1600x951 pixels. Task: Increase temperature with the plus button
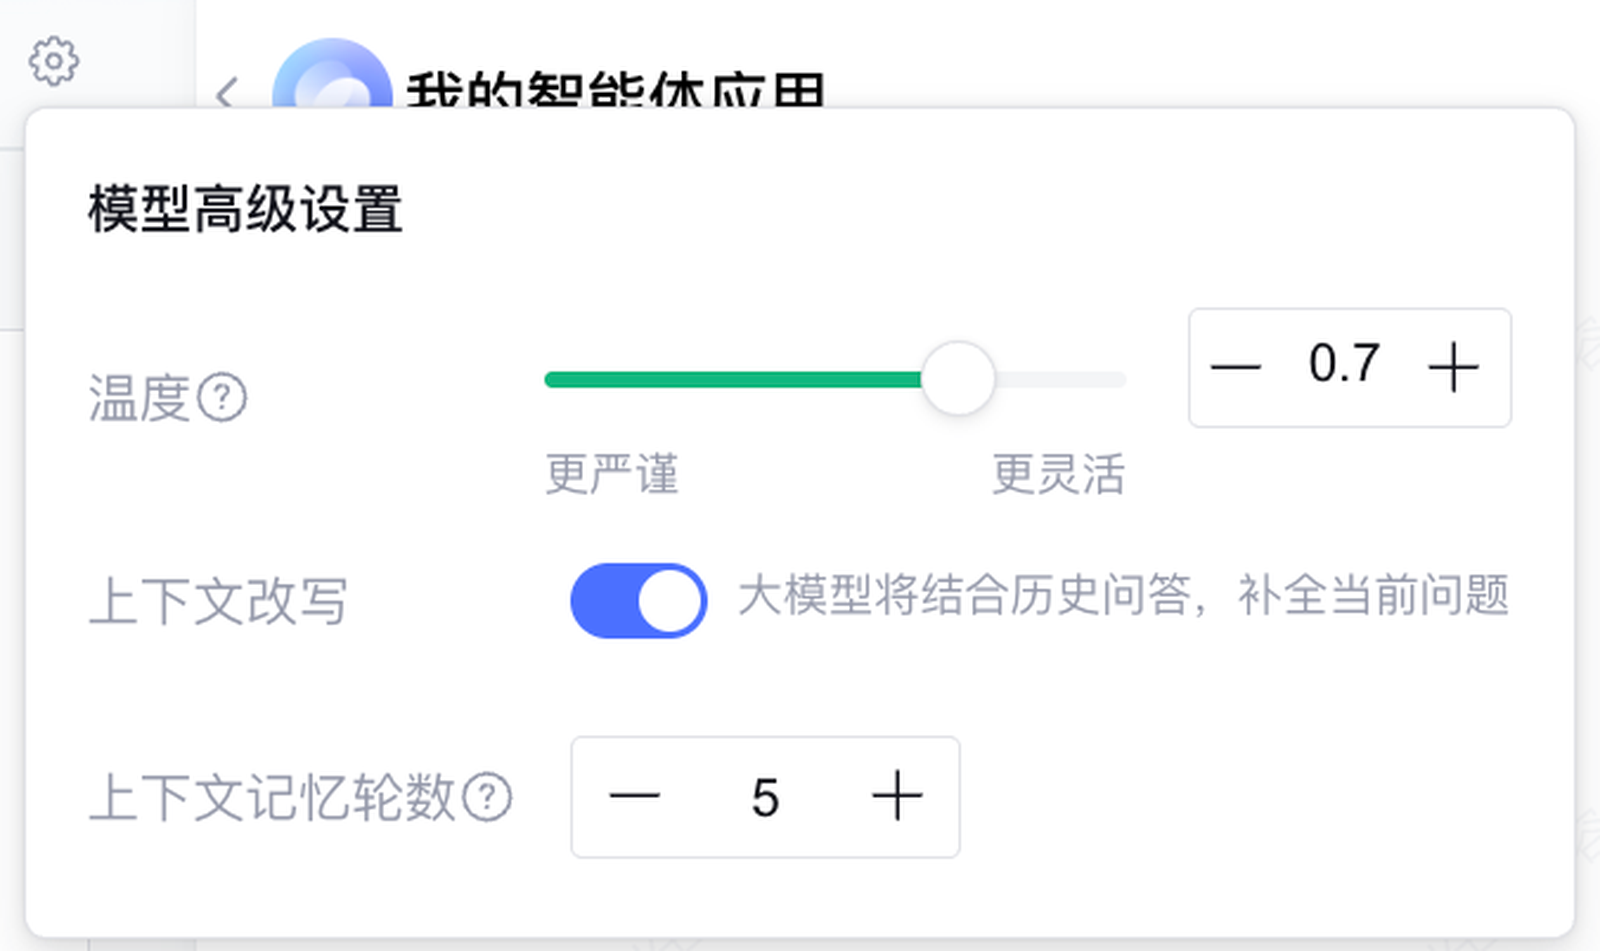[1453, 367]
